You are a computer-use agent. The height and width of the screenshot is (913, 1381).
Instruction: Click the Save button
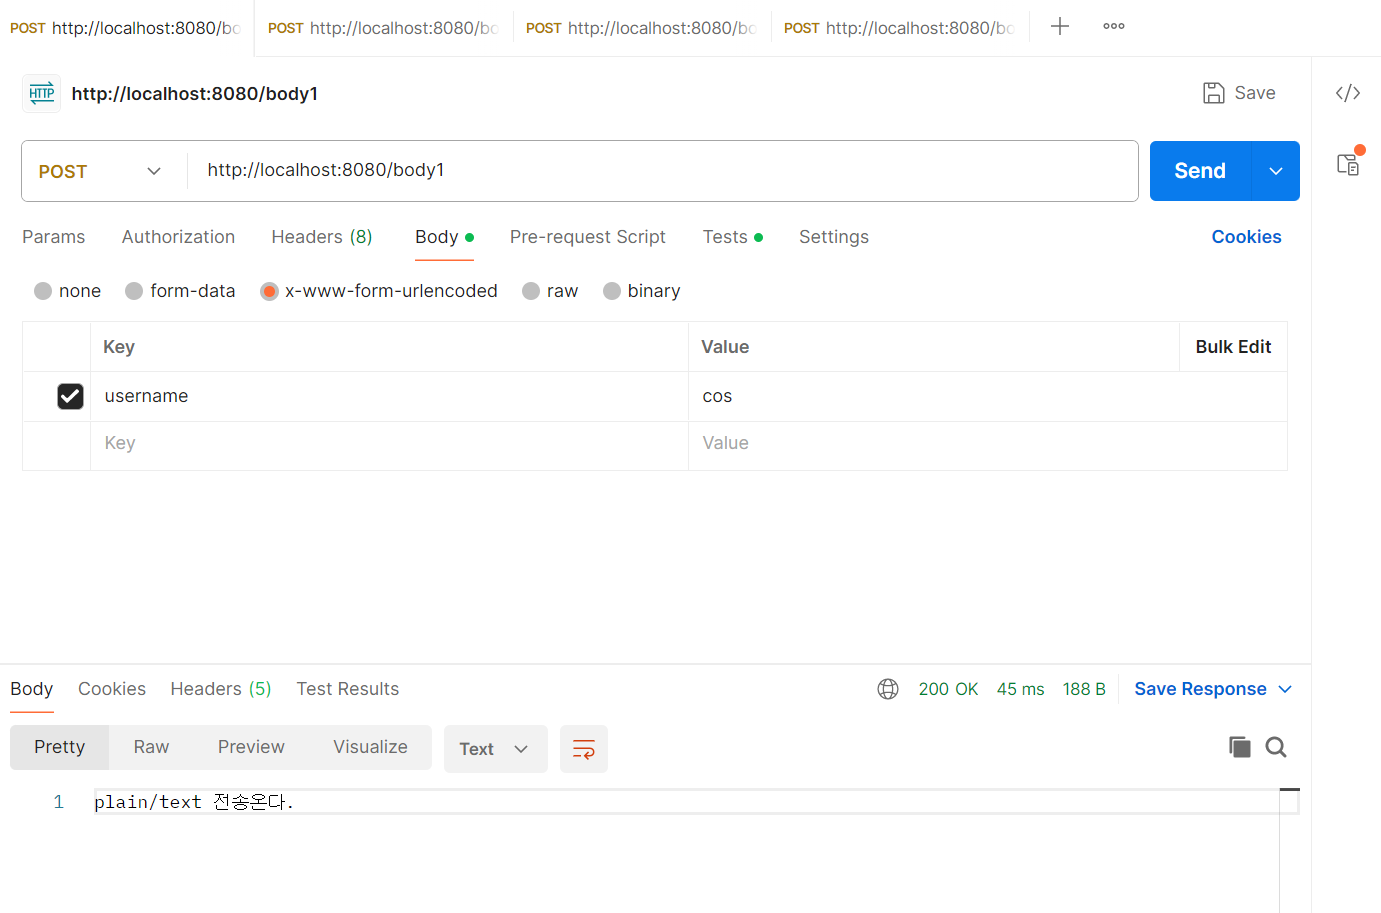click(1239, 93)
